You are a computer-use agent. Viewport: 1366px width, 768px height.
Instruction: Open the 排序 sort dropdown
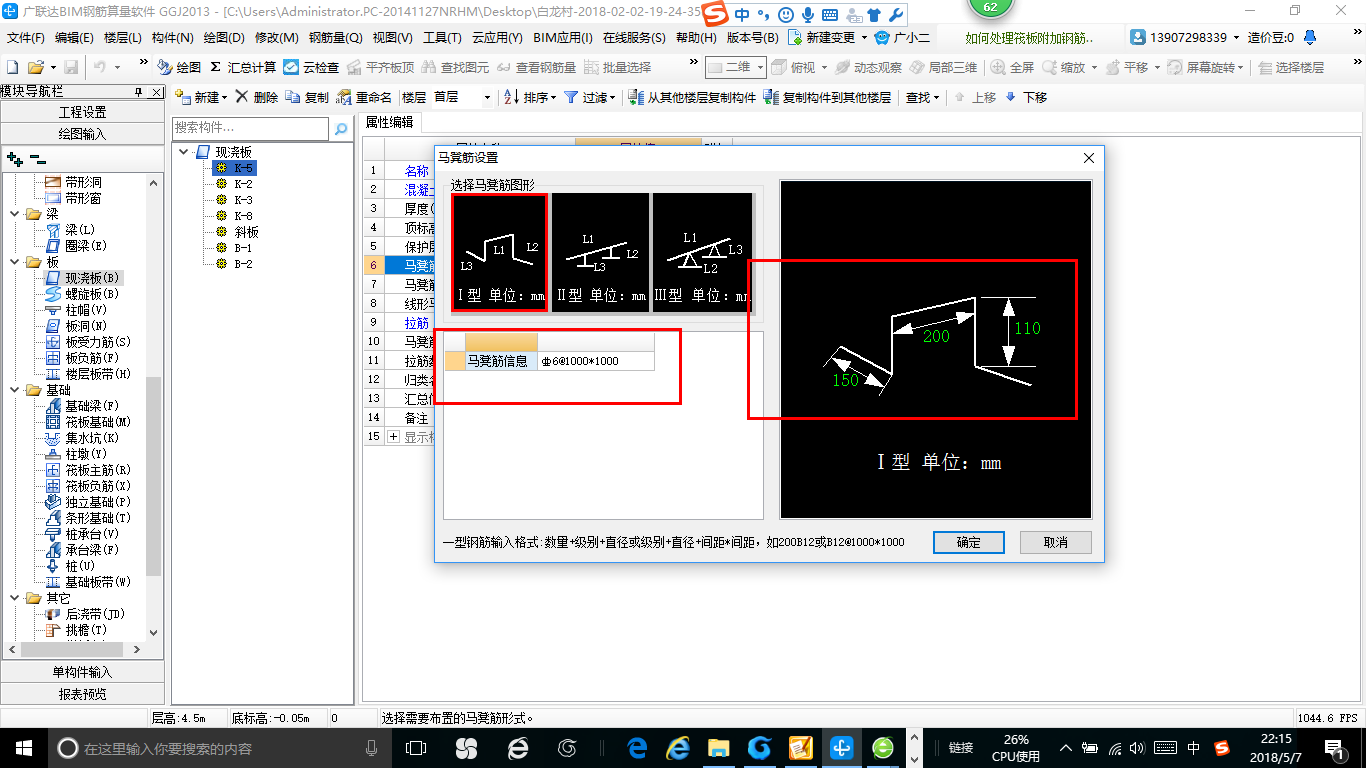530,97
